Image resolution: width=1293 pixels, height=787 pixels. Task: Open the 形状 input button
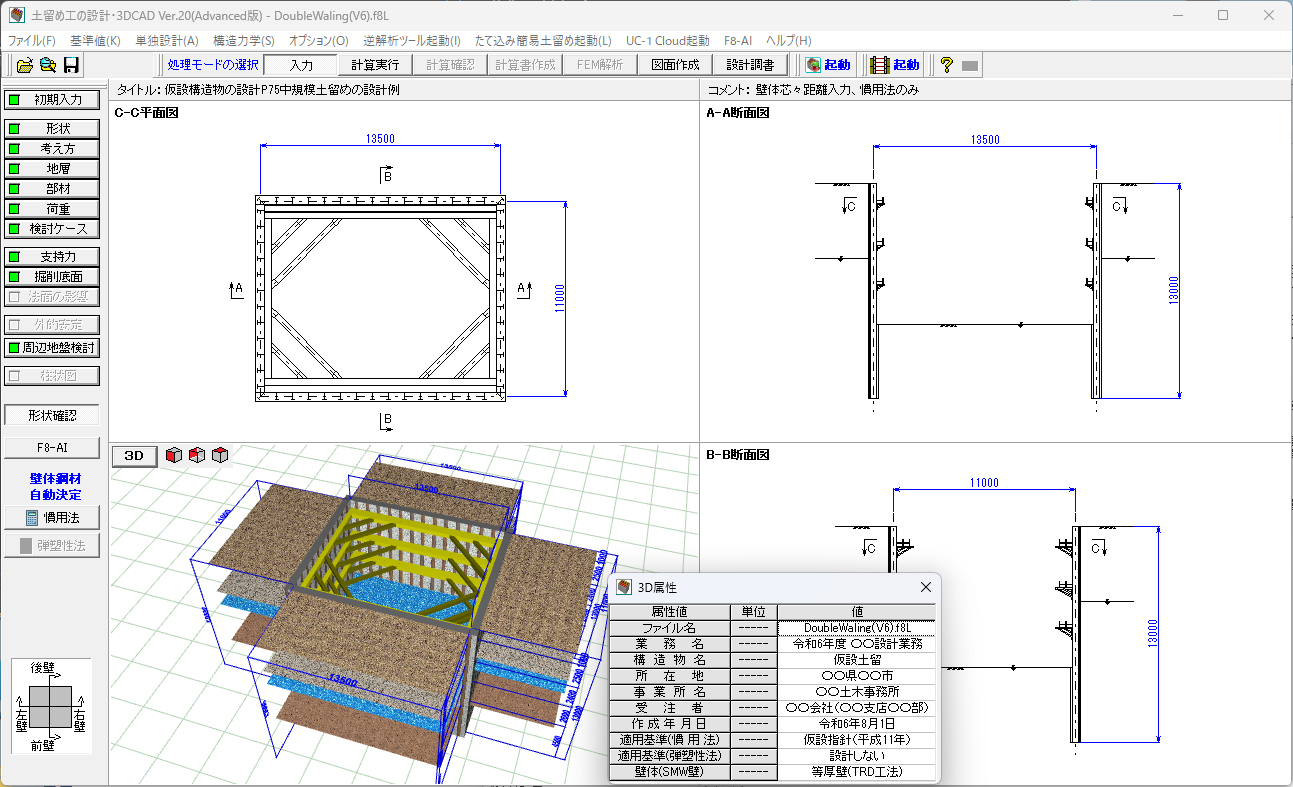tap(52, 129)
